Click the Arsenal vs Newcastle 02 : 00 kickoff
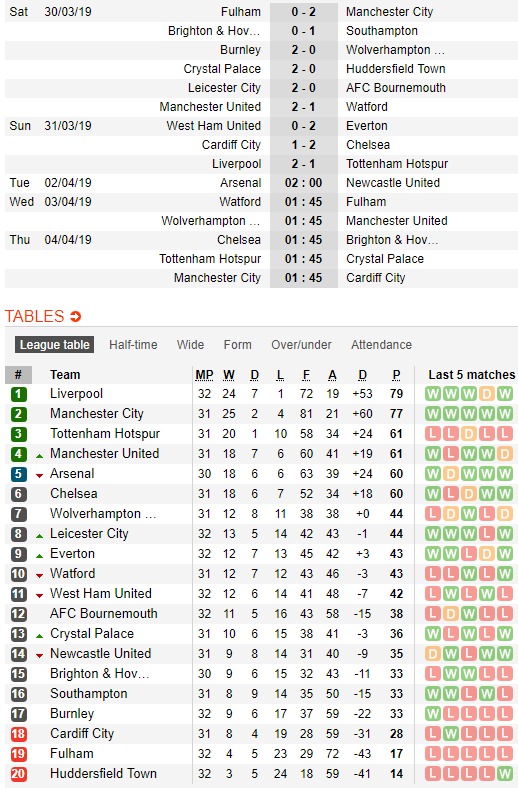The image size is (518, 788). coord(303,183)
